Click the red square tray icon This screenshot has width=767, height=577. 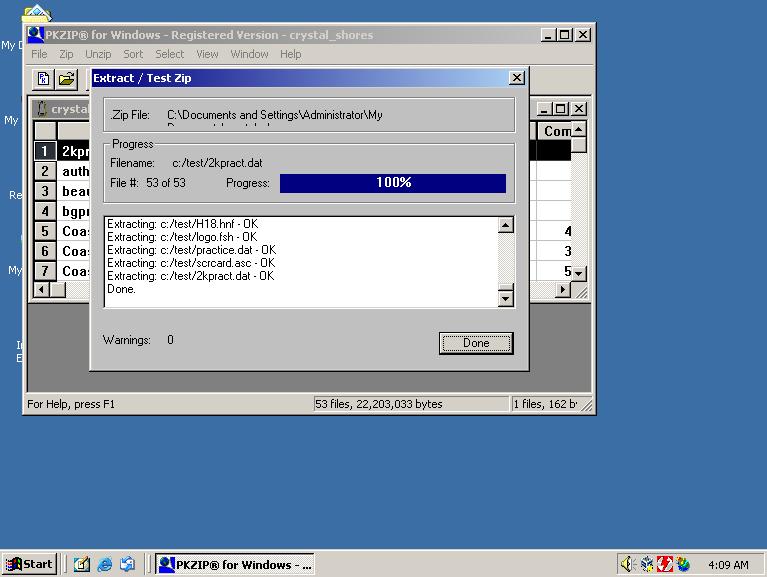[x=665, y=564]
